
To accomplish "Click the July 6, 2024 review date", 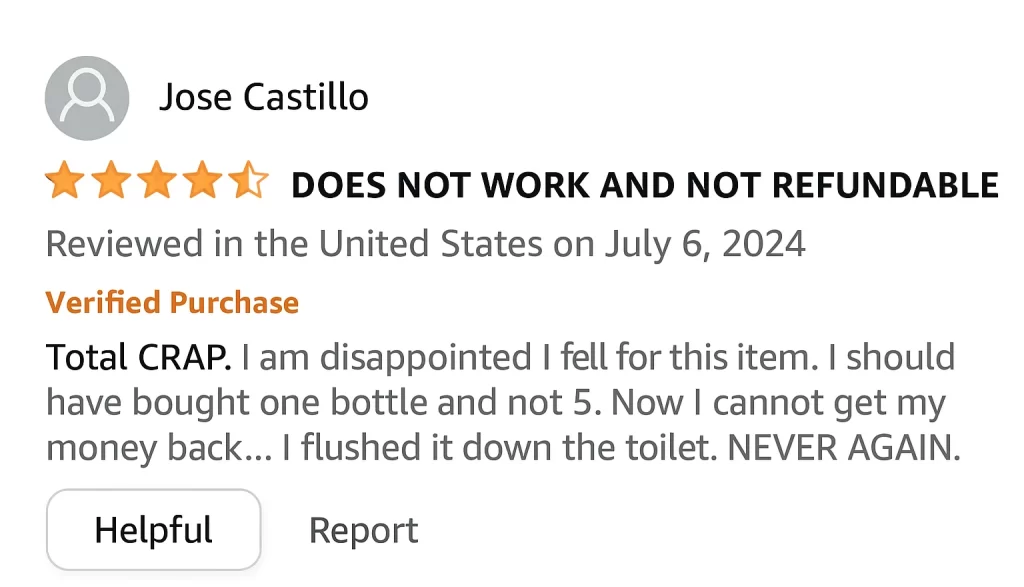I will (704, 244).
